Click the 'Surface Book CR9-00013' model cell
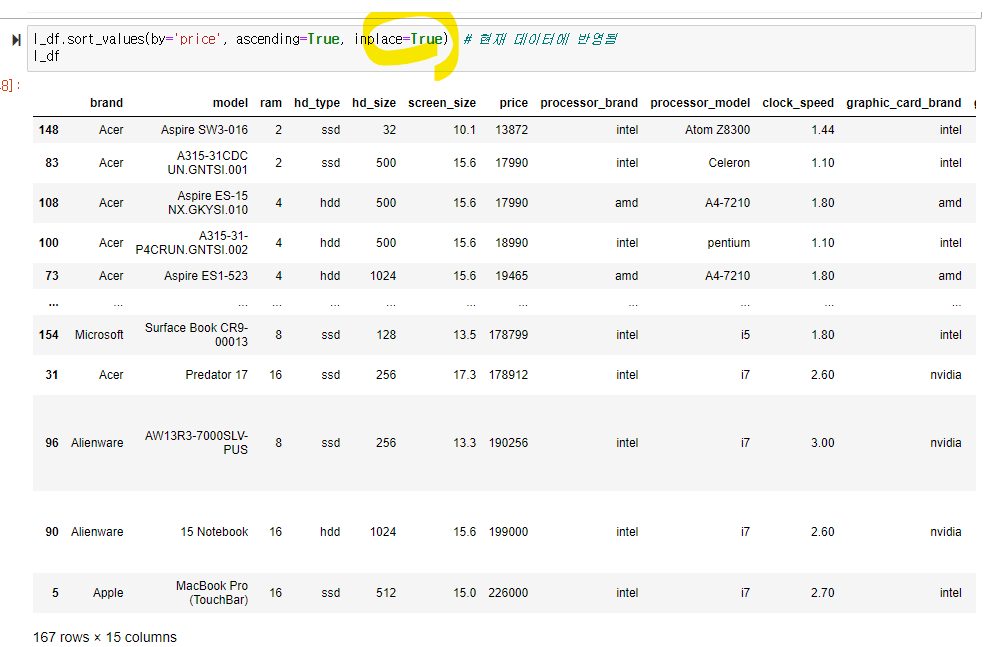The width and height of the screenshot is (987, 647). 196,335
